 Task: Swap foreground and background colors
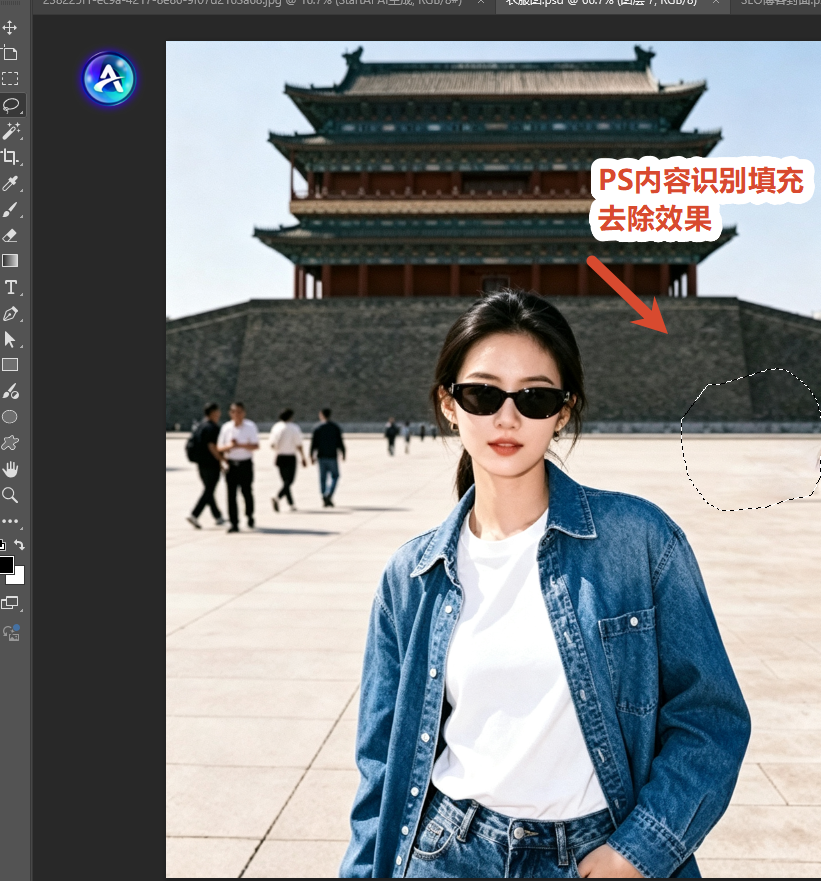pos(19,544)
